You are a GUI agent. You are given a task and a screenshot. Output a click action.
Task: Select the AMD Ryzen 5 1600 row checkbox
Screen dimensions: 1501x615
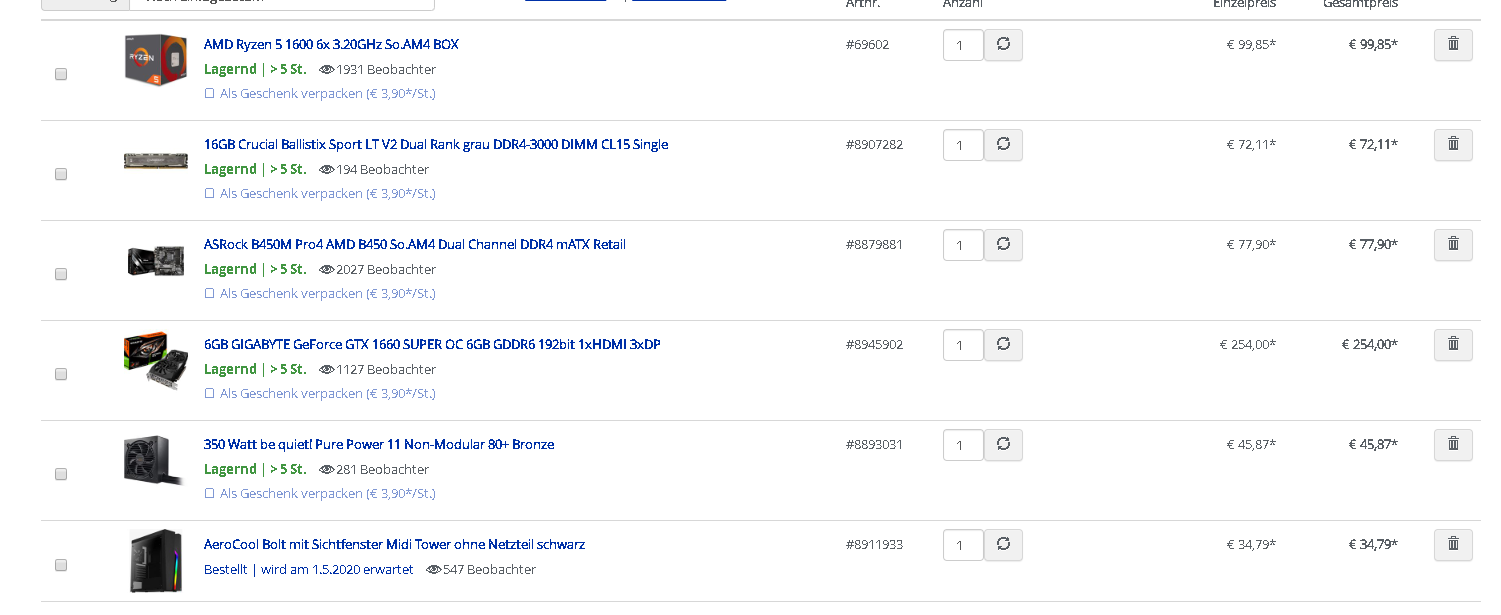click(x=61, y=74)
